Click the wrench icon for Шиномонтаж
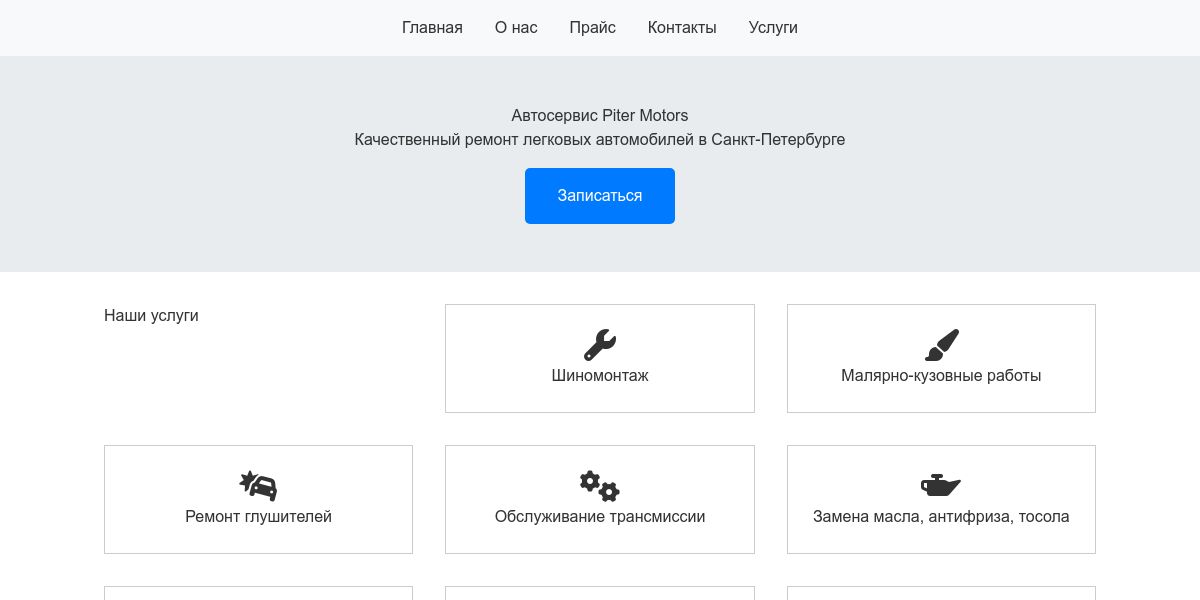 click(600, 345)
